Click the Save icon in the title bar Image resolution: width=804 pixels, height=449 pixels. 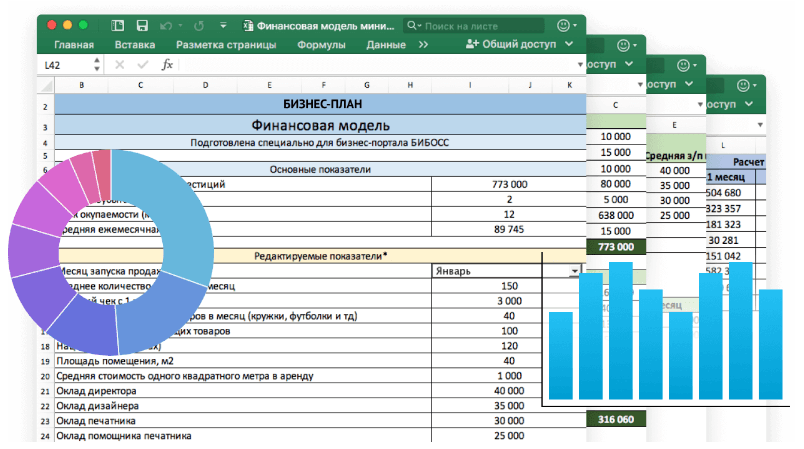pos(142,26)
